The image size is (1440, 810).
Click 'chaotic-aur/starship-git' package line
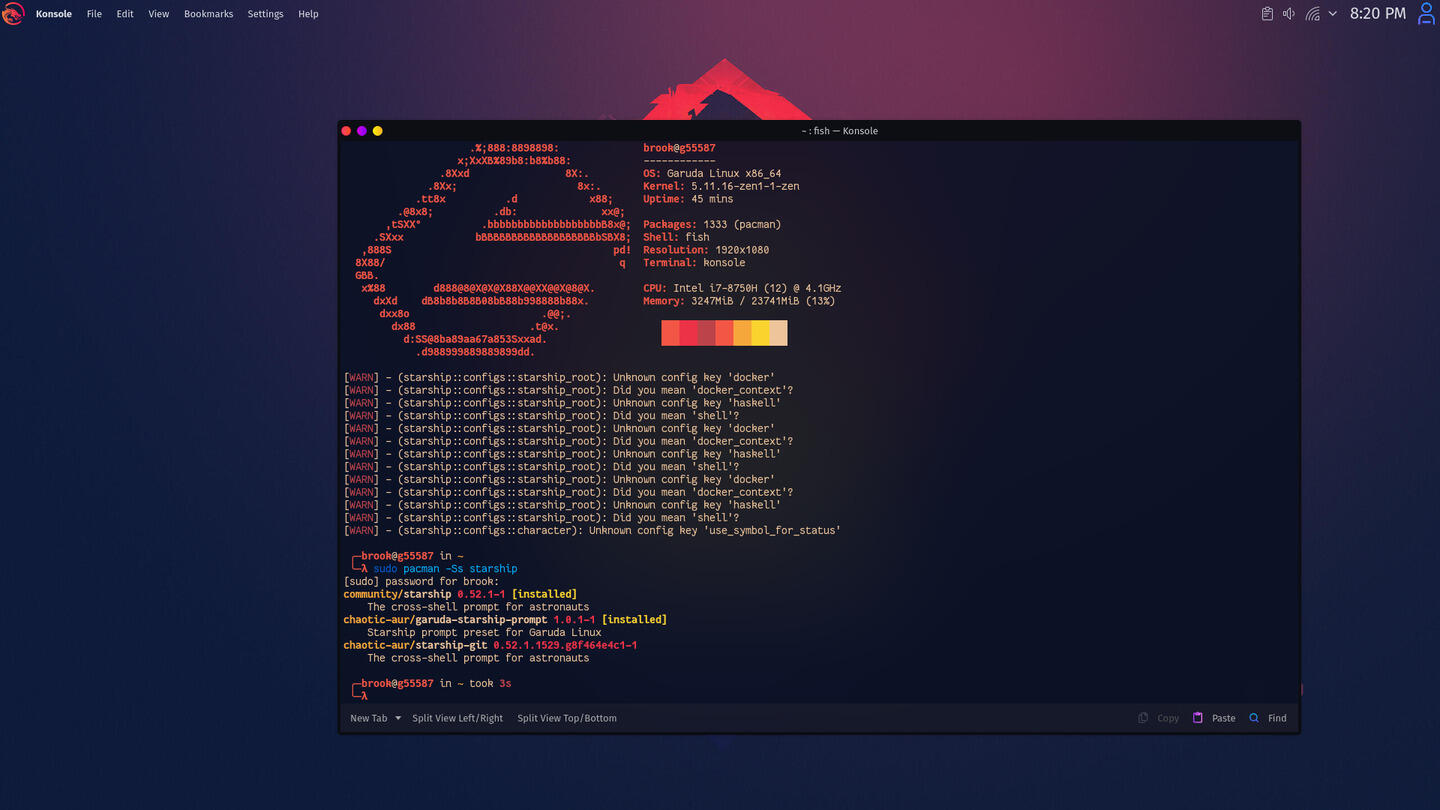pyautogui.click(x=490, y=645)
